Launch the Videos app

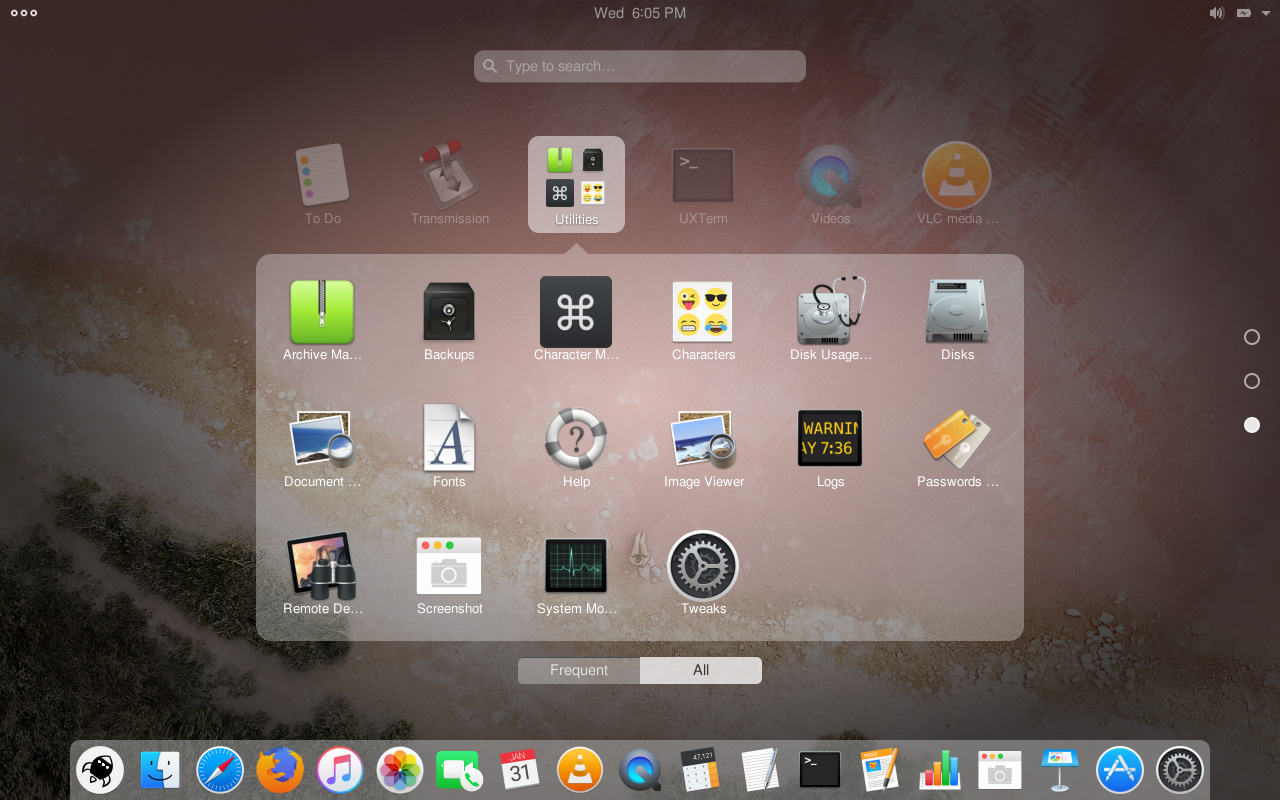pyautogui.click(x=830, y=184)
